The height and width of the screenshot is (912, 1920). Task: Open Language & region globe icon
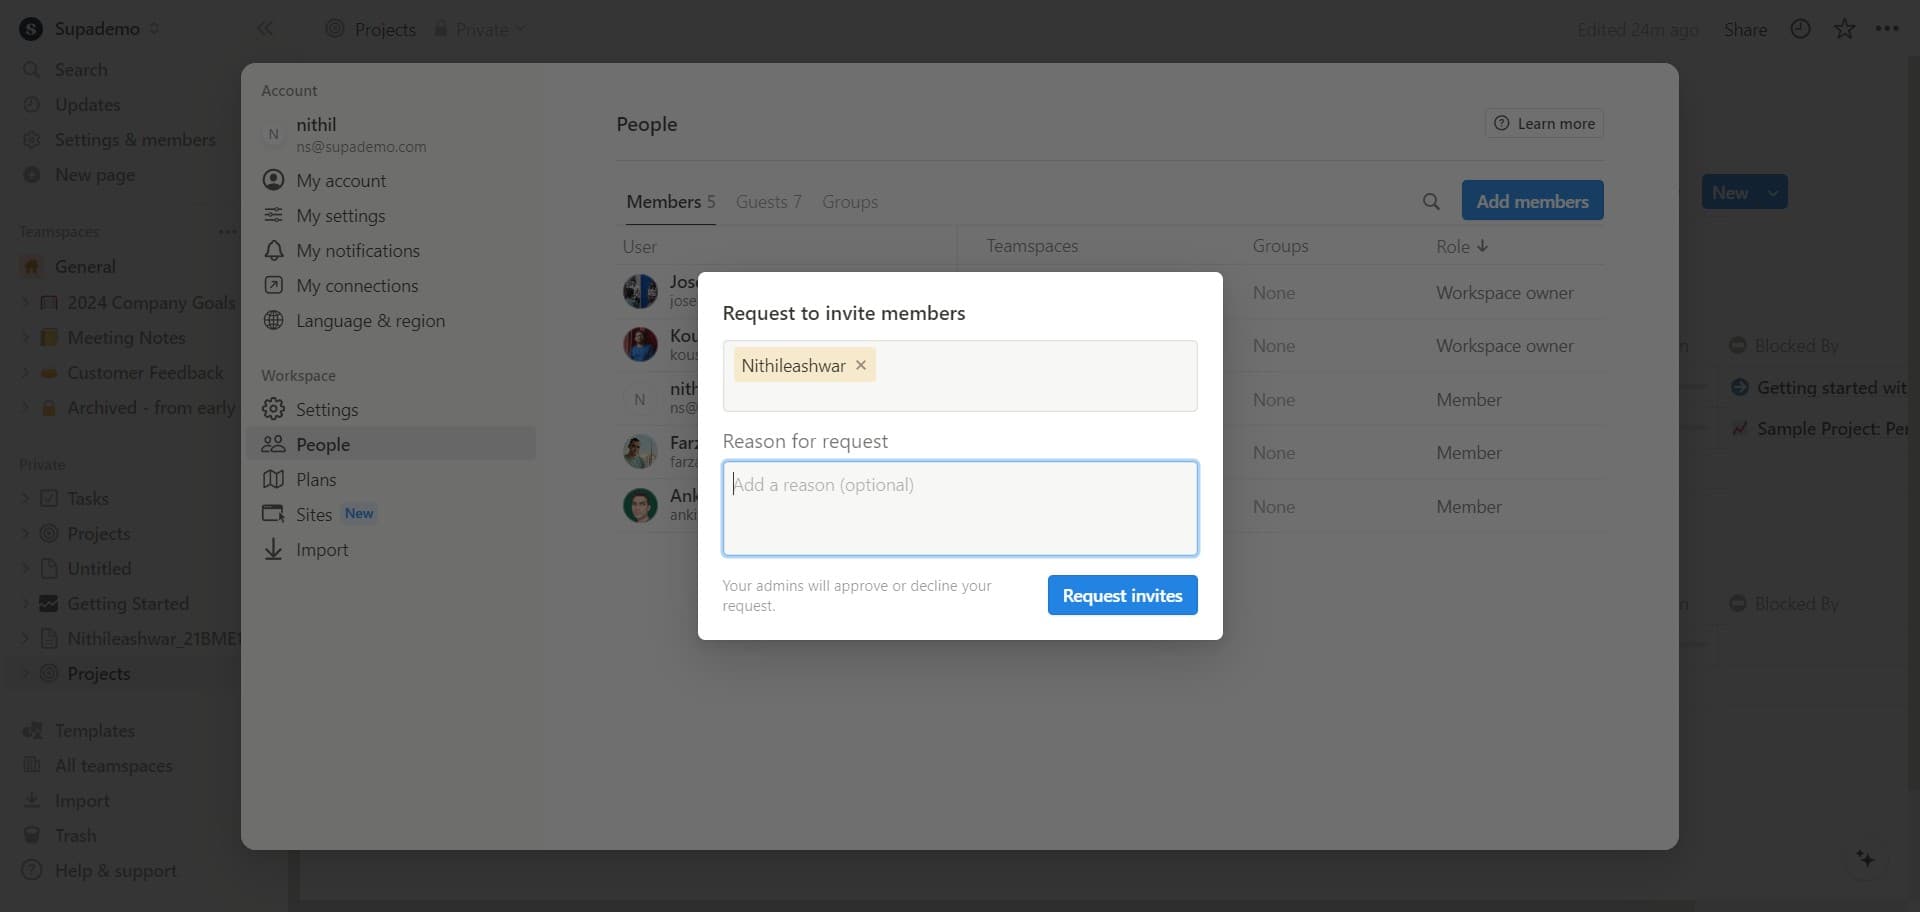coord(273,321)
